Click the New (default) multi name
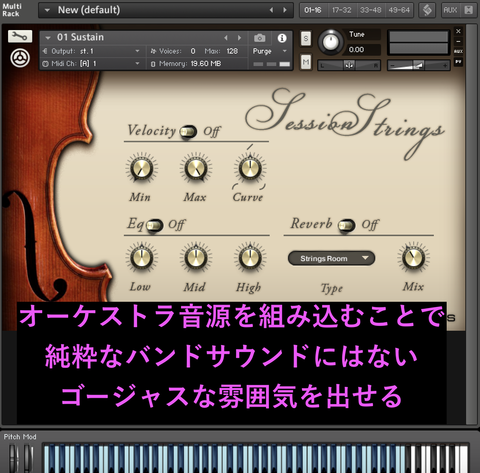The height and width of the screenshot is (473, 480). coord(89,10)
